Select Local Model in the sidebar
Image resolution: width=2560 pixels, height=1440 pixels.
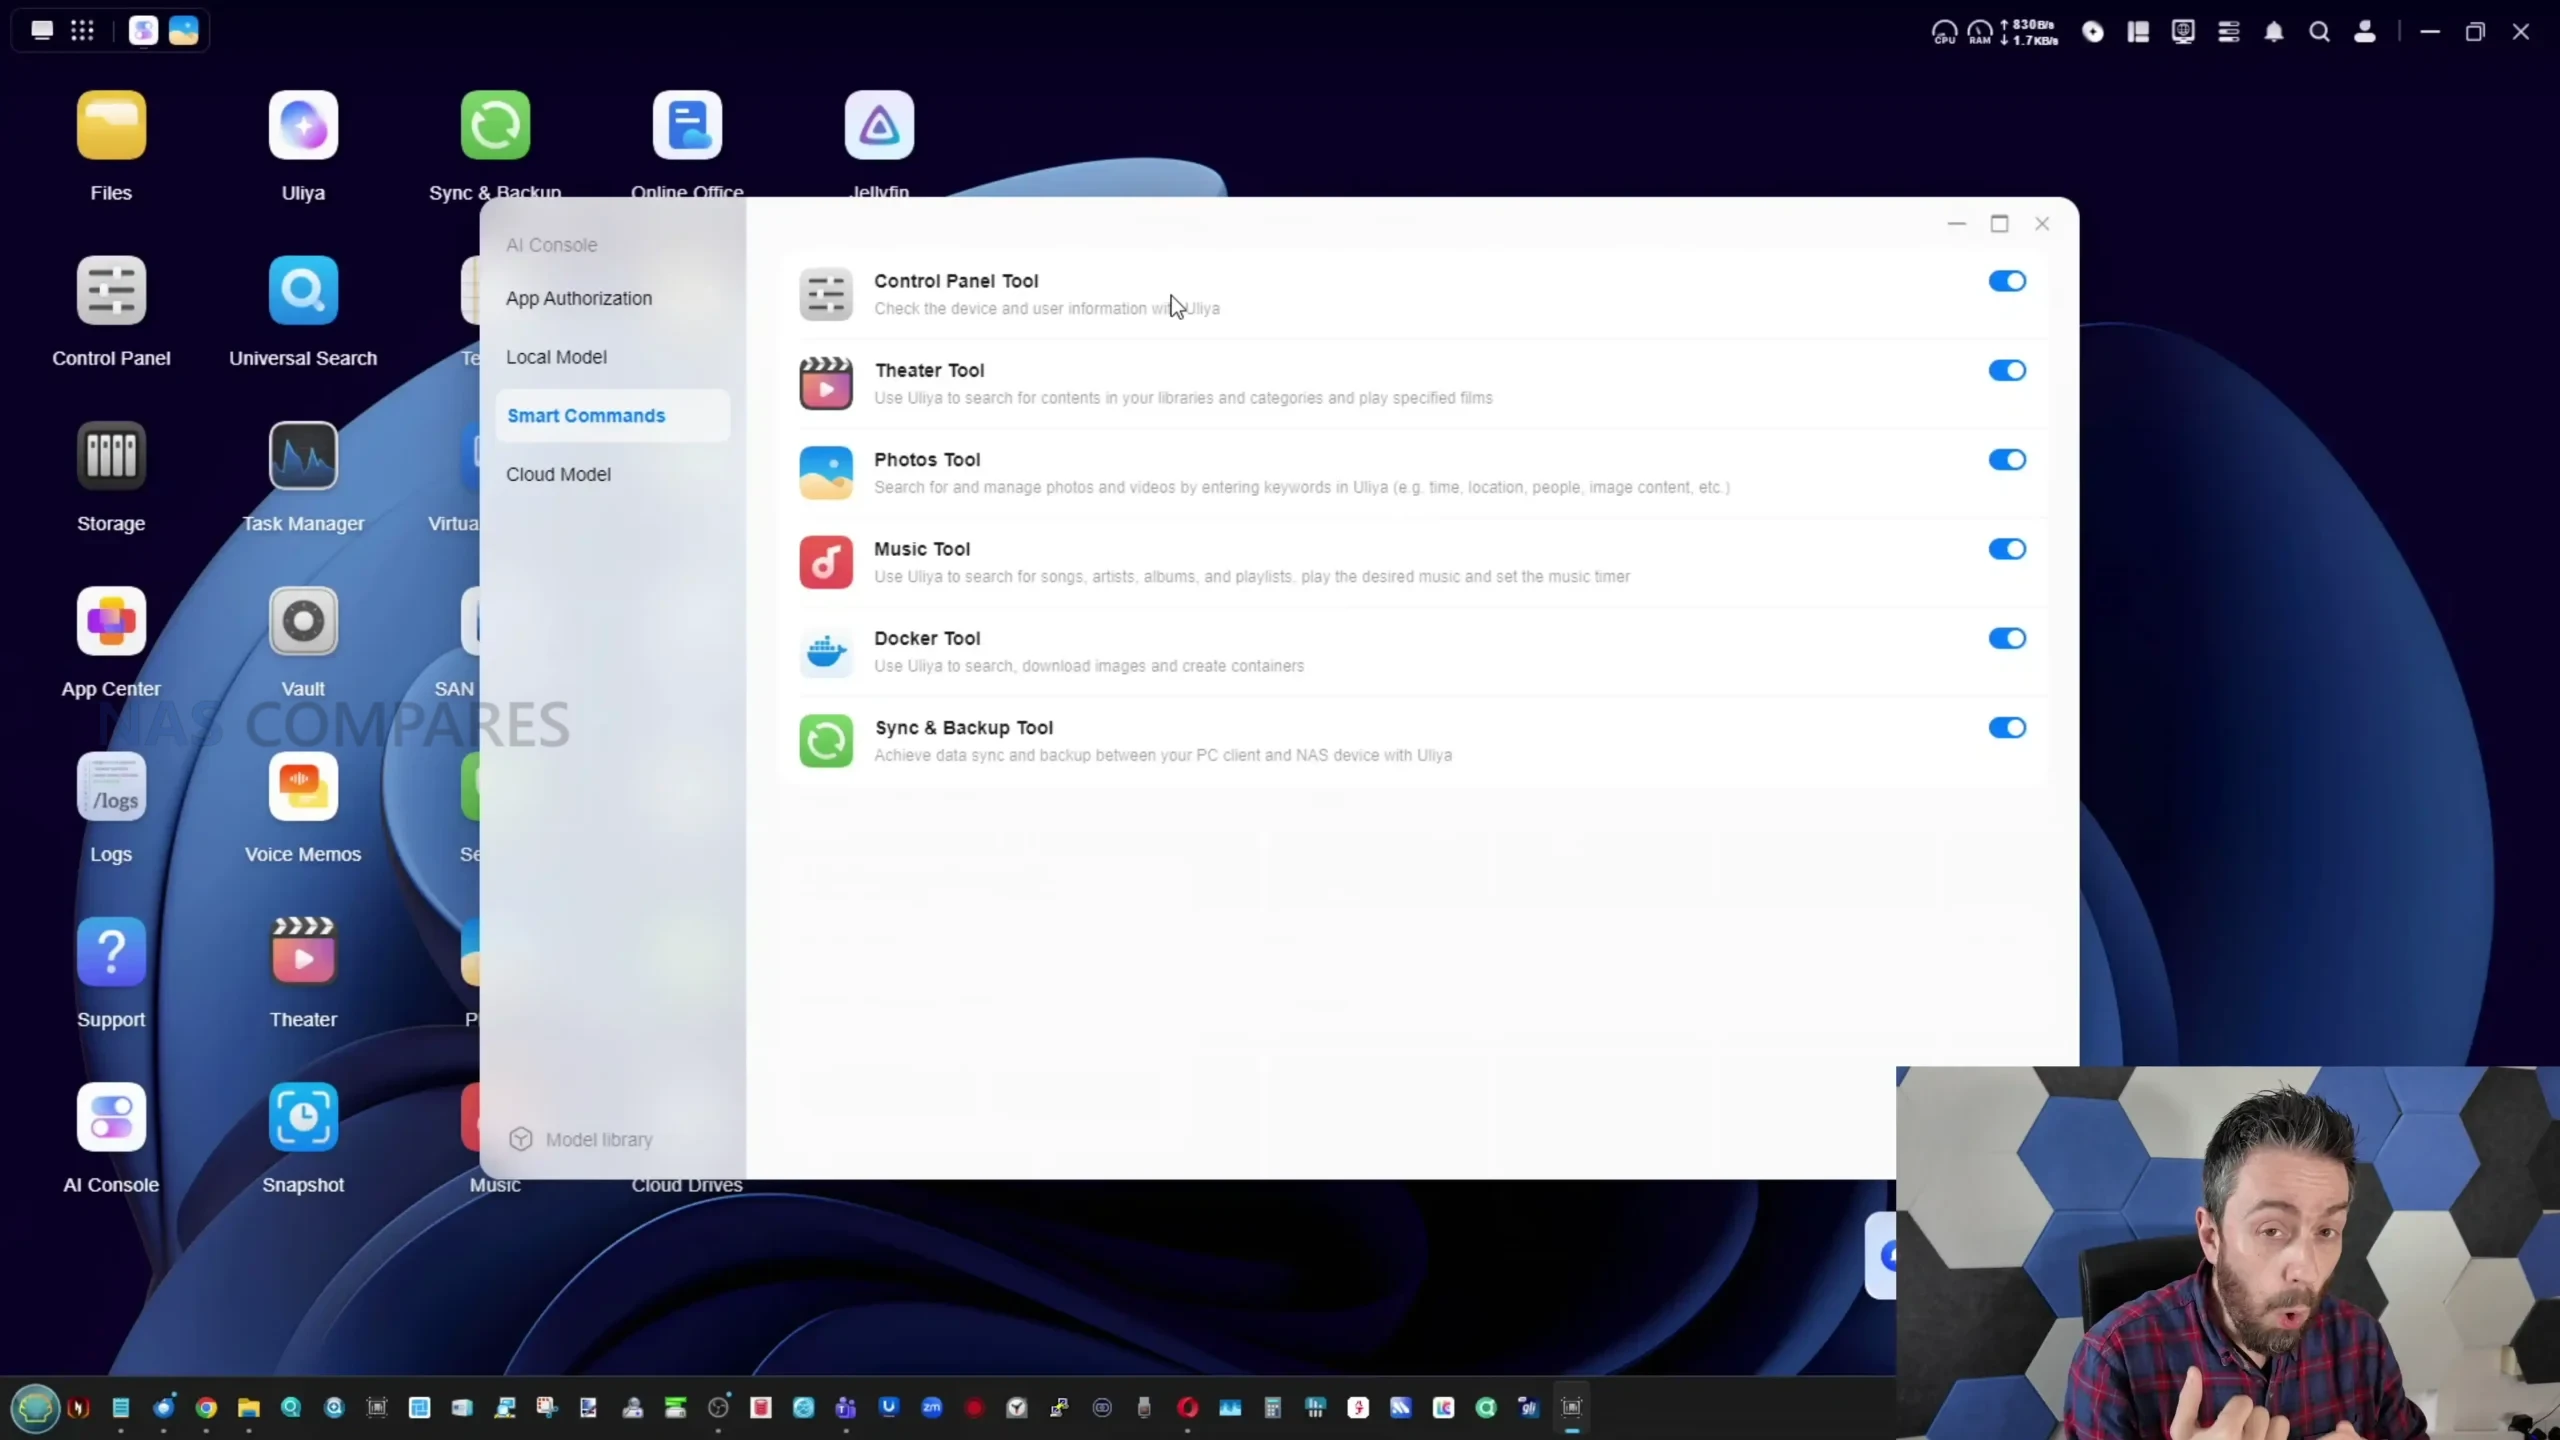pos(556,357)
